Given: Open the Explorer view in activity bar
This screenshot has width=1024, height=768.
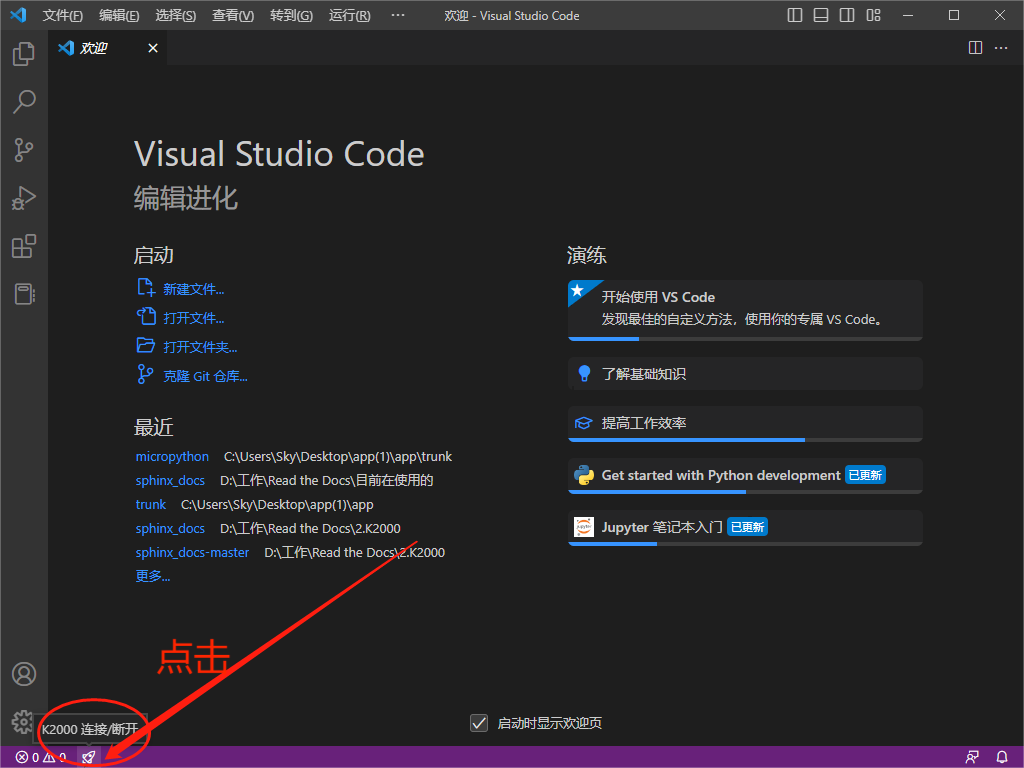Looking at the screenshot, I should pyautogui.click(x=24, y=54).
